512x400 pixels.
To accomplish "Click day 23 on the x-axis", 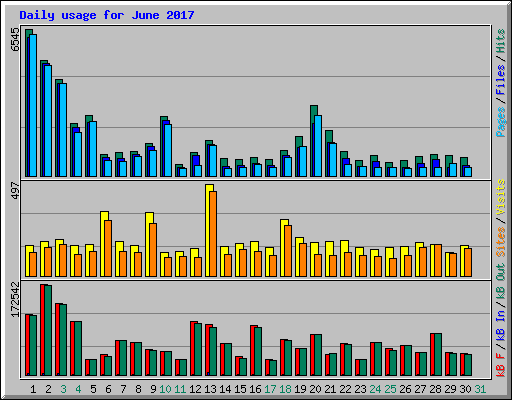I will tap(360, 389).
